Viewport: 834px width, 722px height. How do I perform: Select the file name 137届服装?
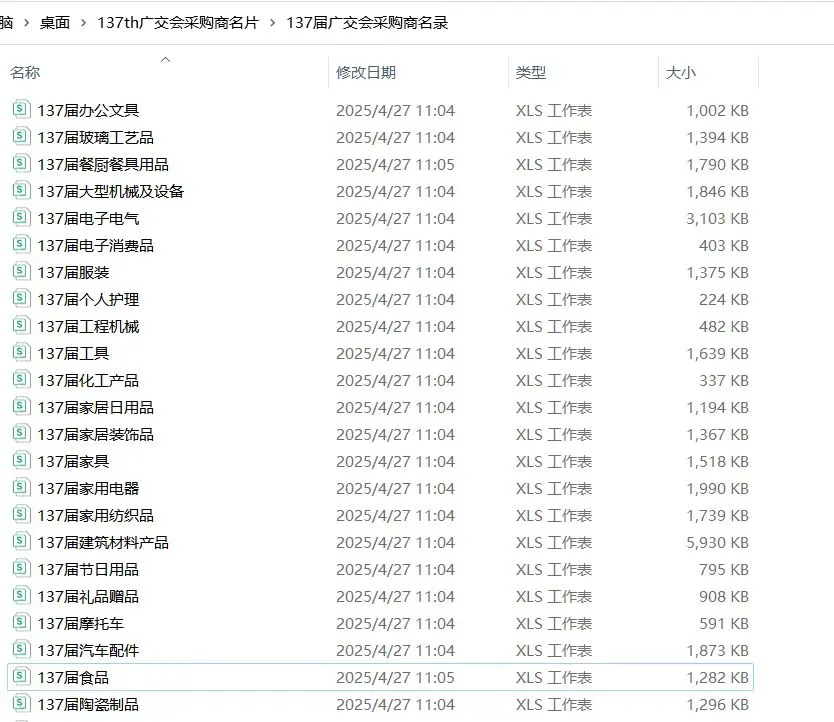[x=73, y=273]
